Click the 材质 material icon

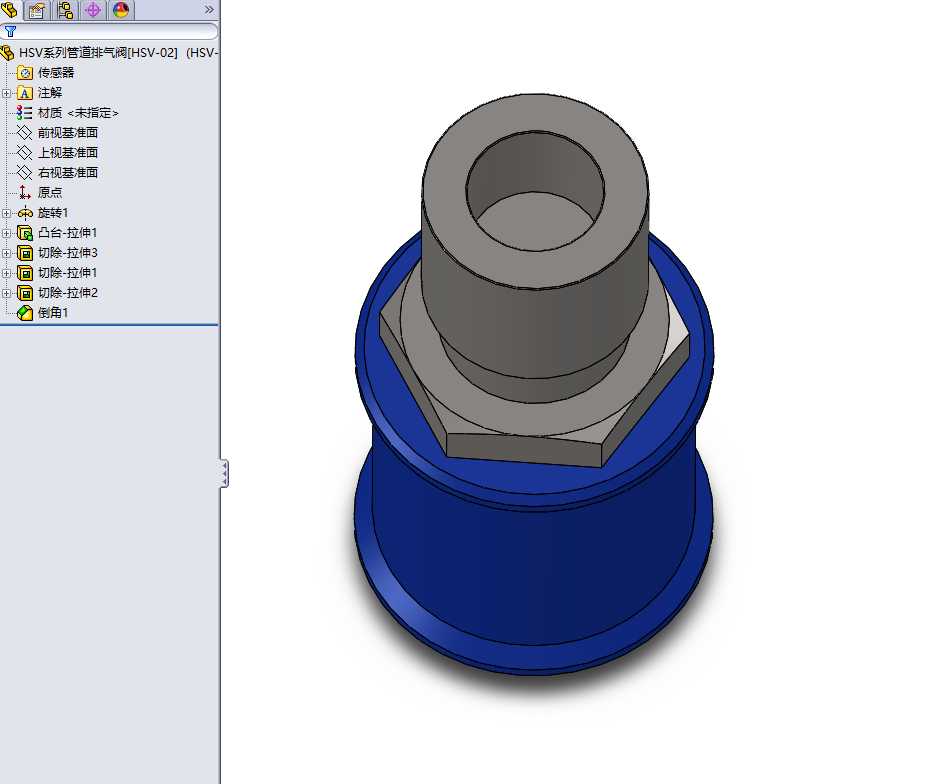[24, 113]
